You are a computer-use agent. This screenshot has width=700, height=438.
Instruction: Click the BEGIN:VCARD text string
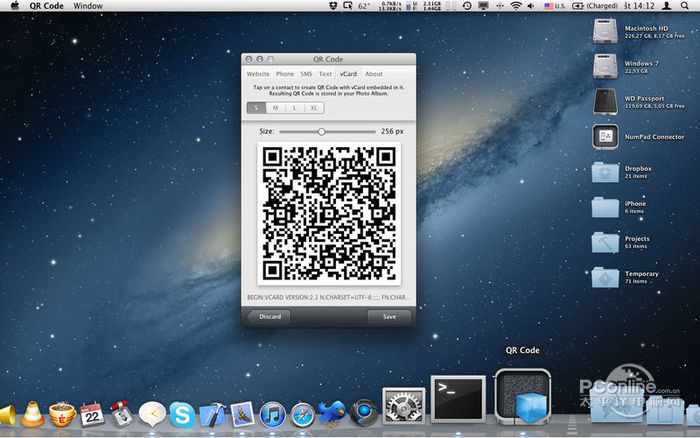point(326,297)
